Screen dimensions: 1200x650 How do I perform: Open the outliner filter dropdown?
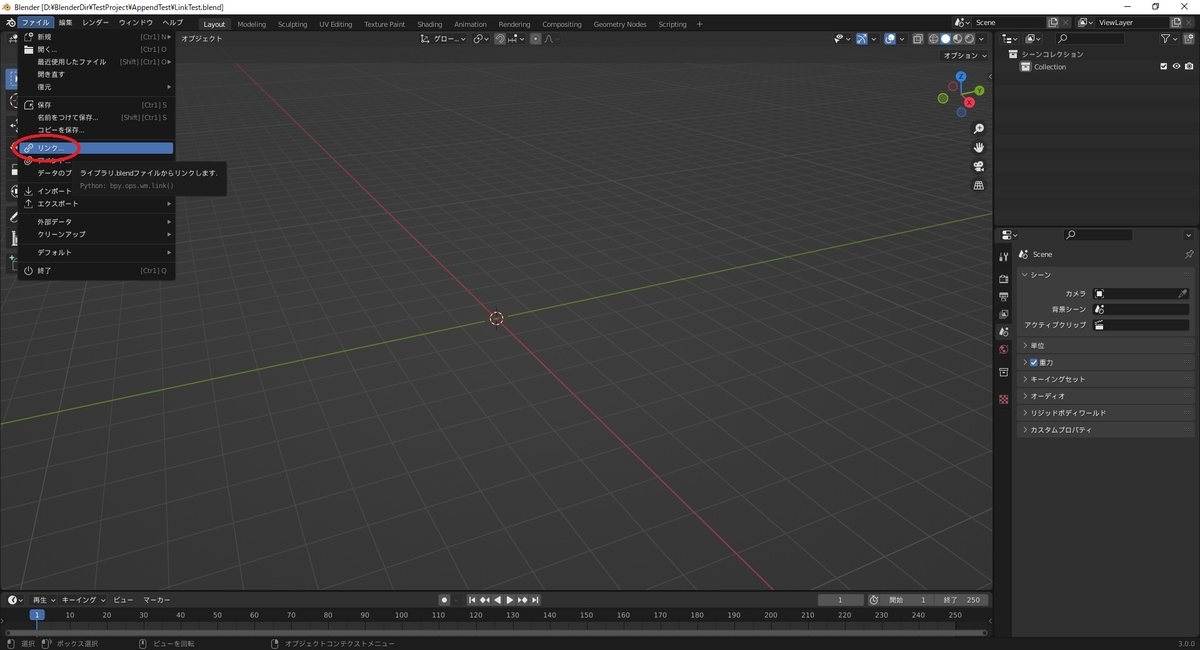[1170, 39]
